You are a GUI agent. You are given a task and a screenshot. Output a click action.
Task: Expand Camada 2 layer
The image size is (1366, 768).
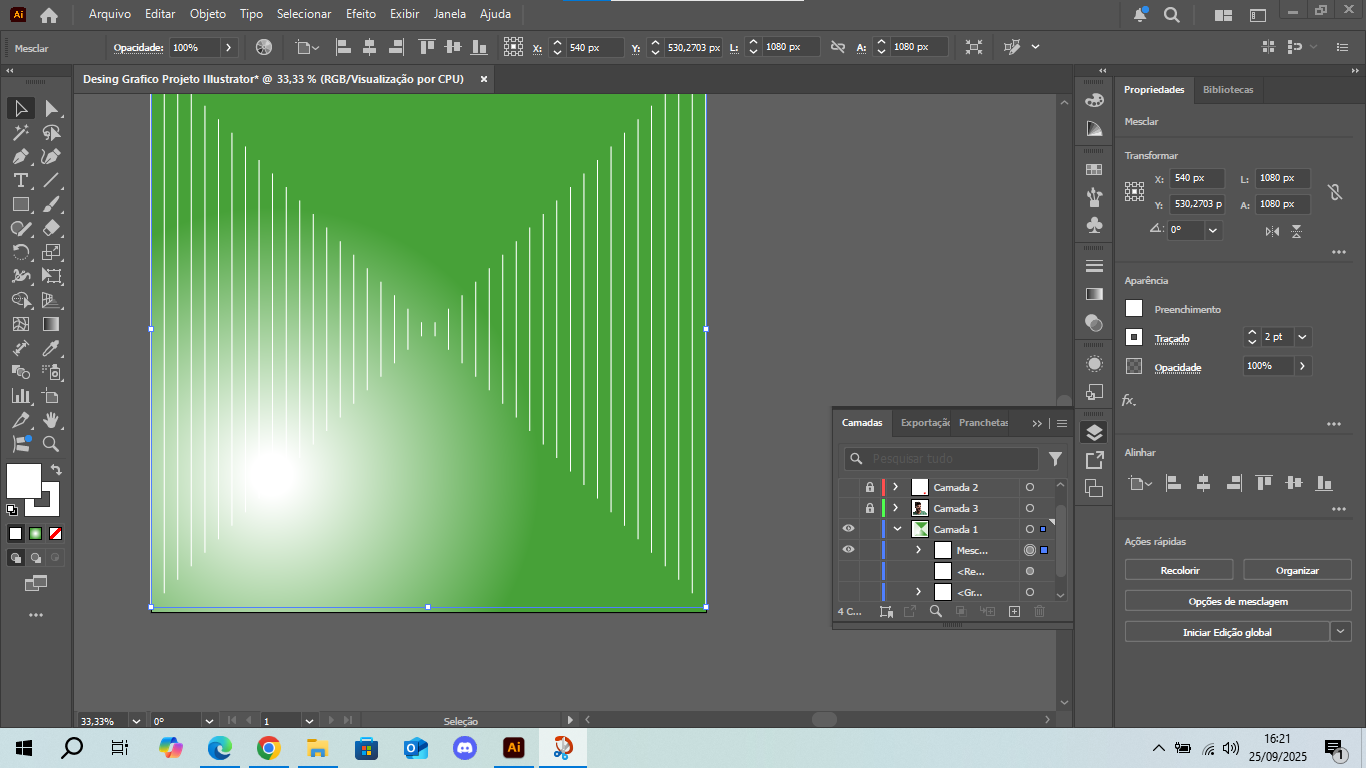point(896,487)
